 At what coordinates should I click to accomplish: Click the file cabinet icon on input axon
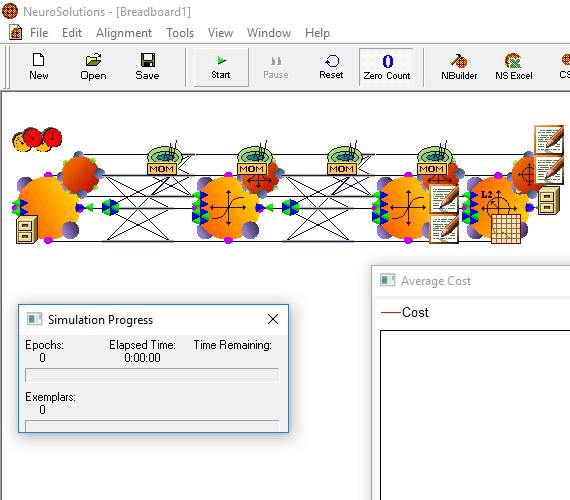click(27, 230)
